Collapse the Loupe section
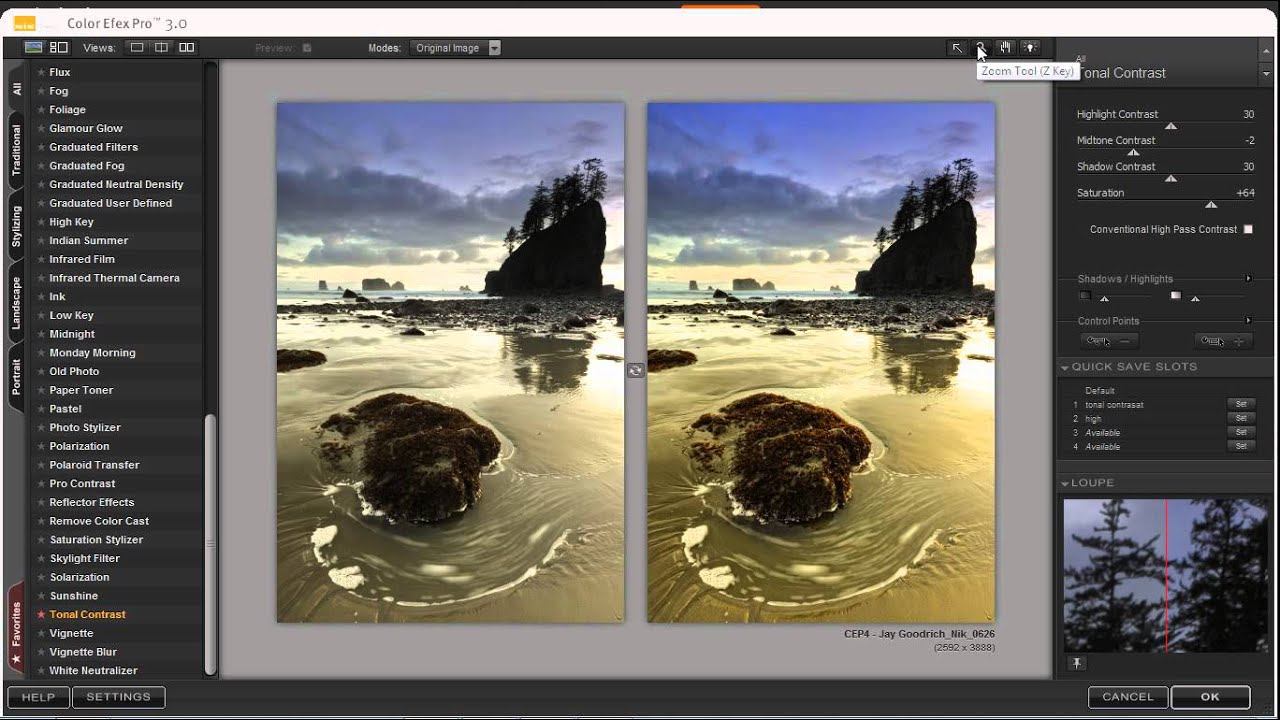 coord(1065,483)
